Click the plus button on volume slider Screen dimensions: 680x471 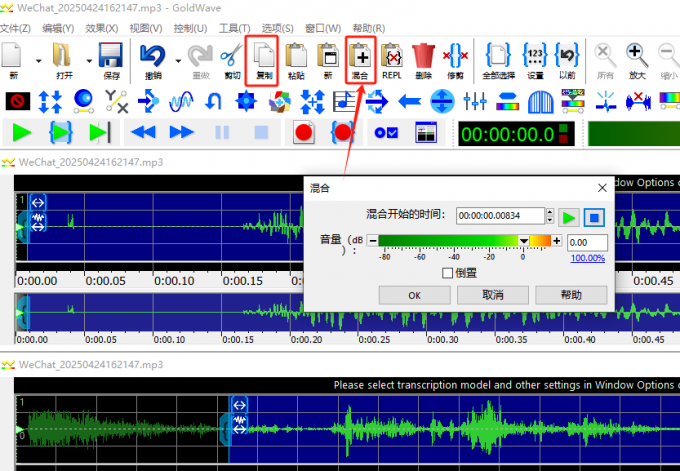[x=557, y=241]
